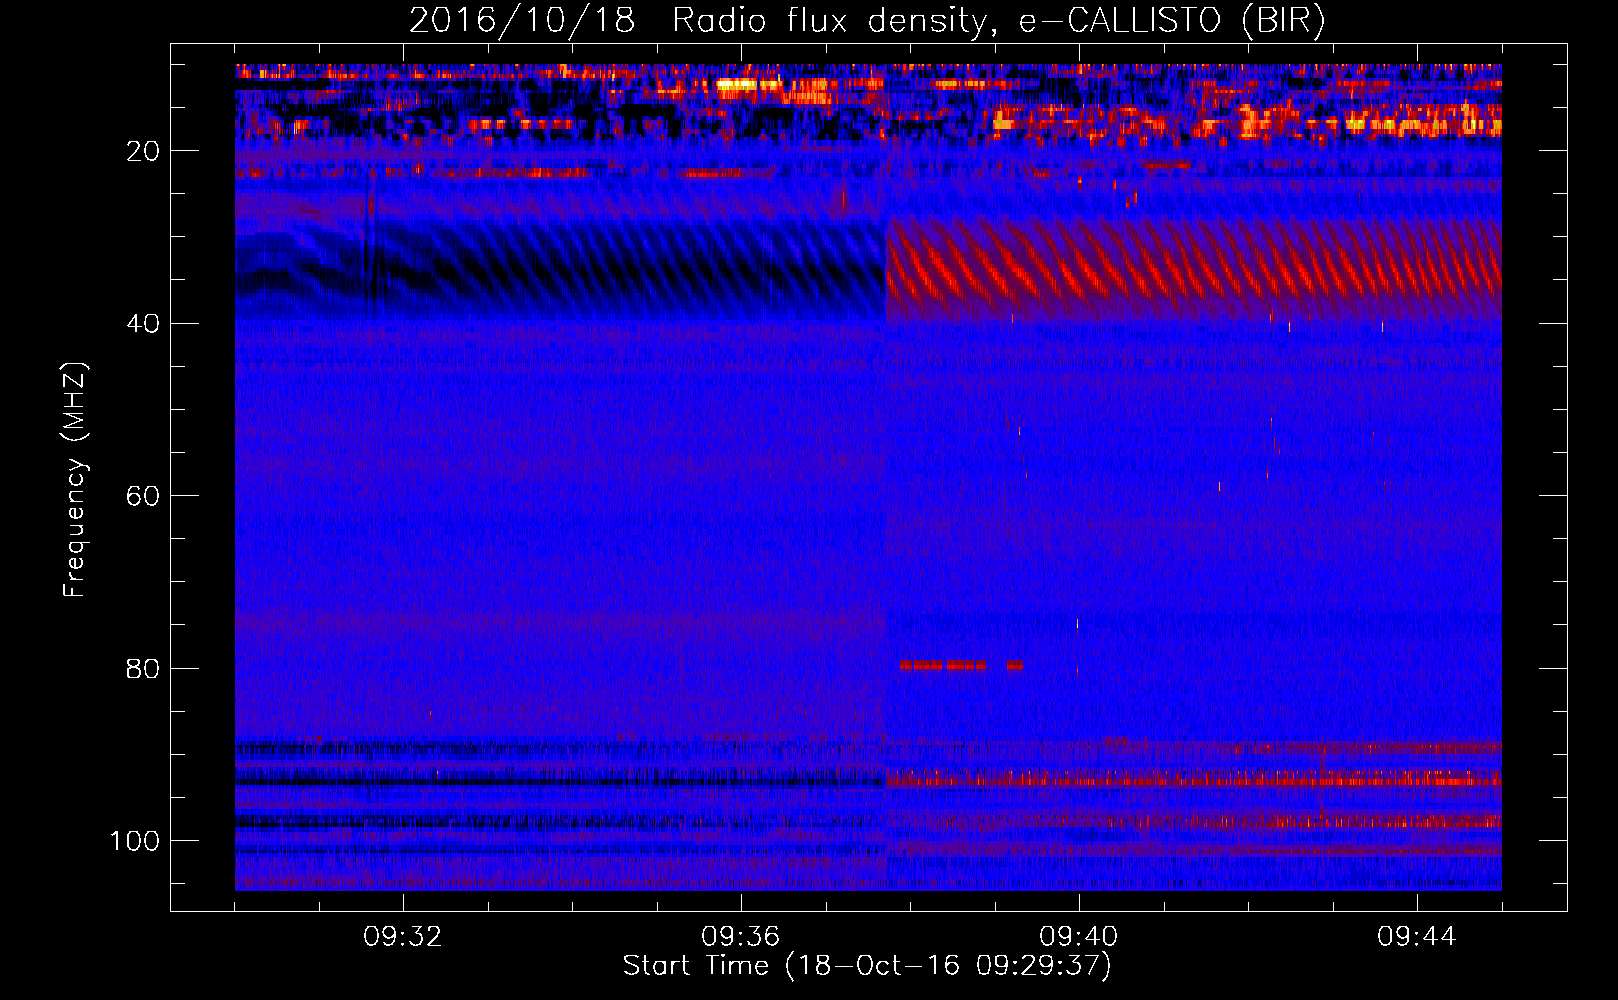Click the red dashed burst near 80 MHz

961,665
